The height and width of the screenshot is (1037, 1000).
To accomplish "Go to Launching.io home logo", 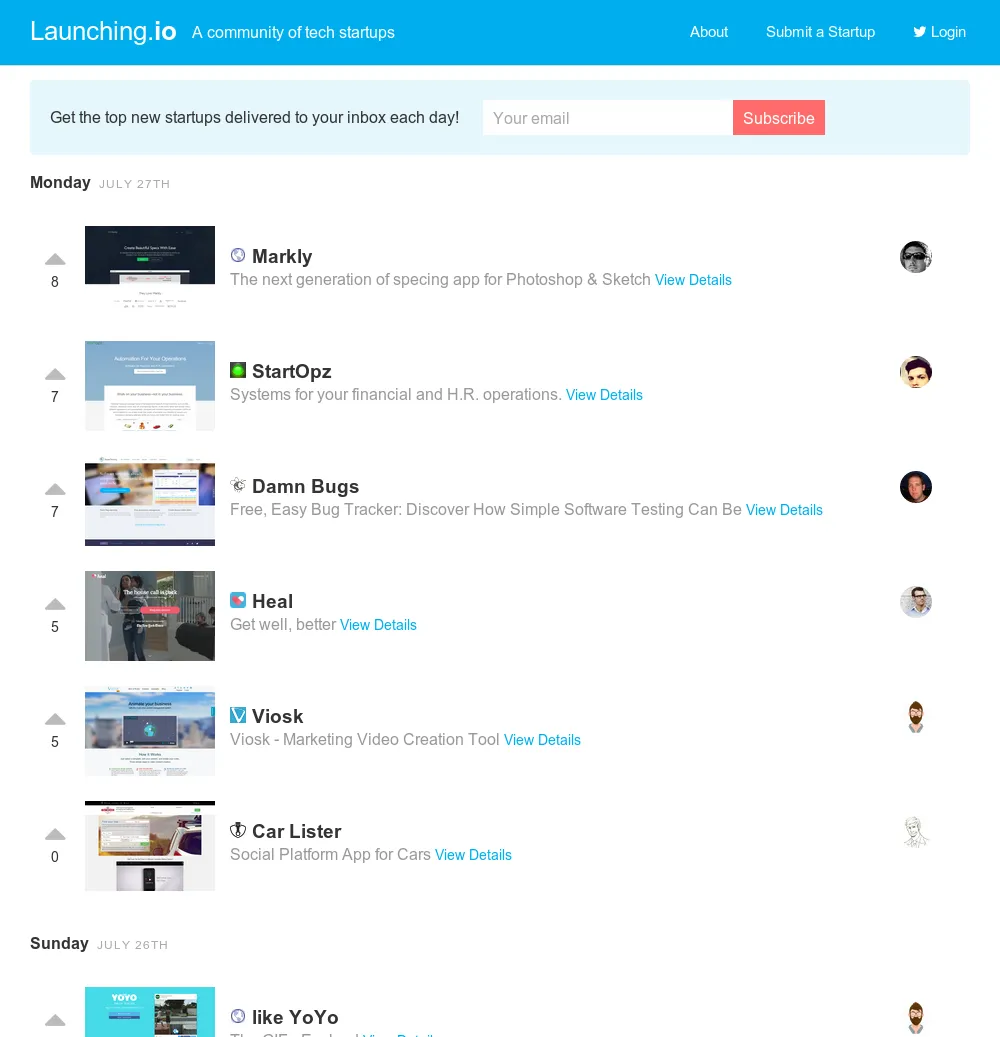I will [103, 32].
